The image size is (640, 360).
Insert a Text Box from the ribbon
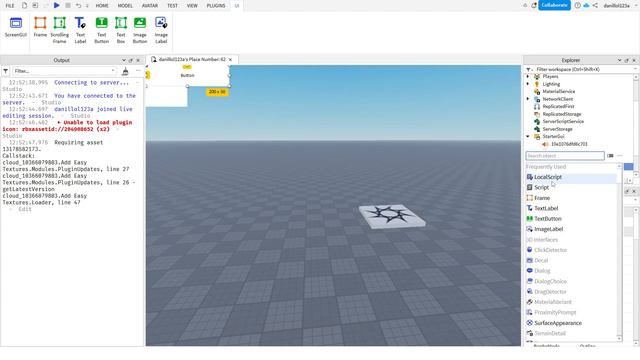click(121, 30)
